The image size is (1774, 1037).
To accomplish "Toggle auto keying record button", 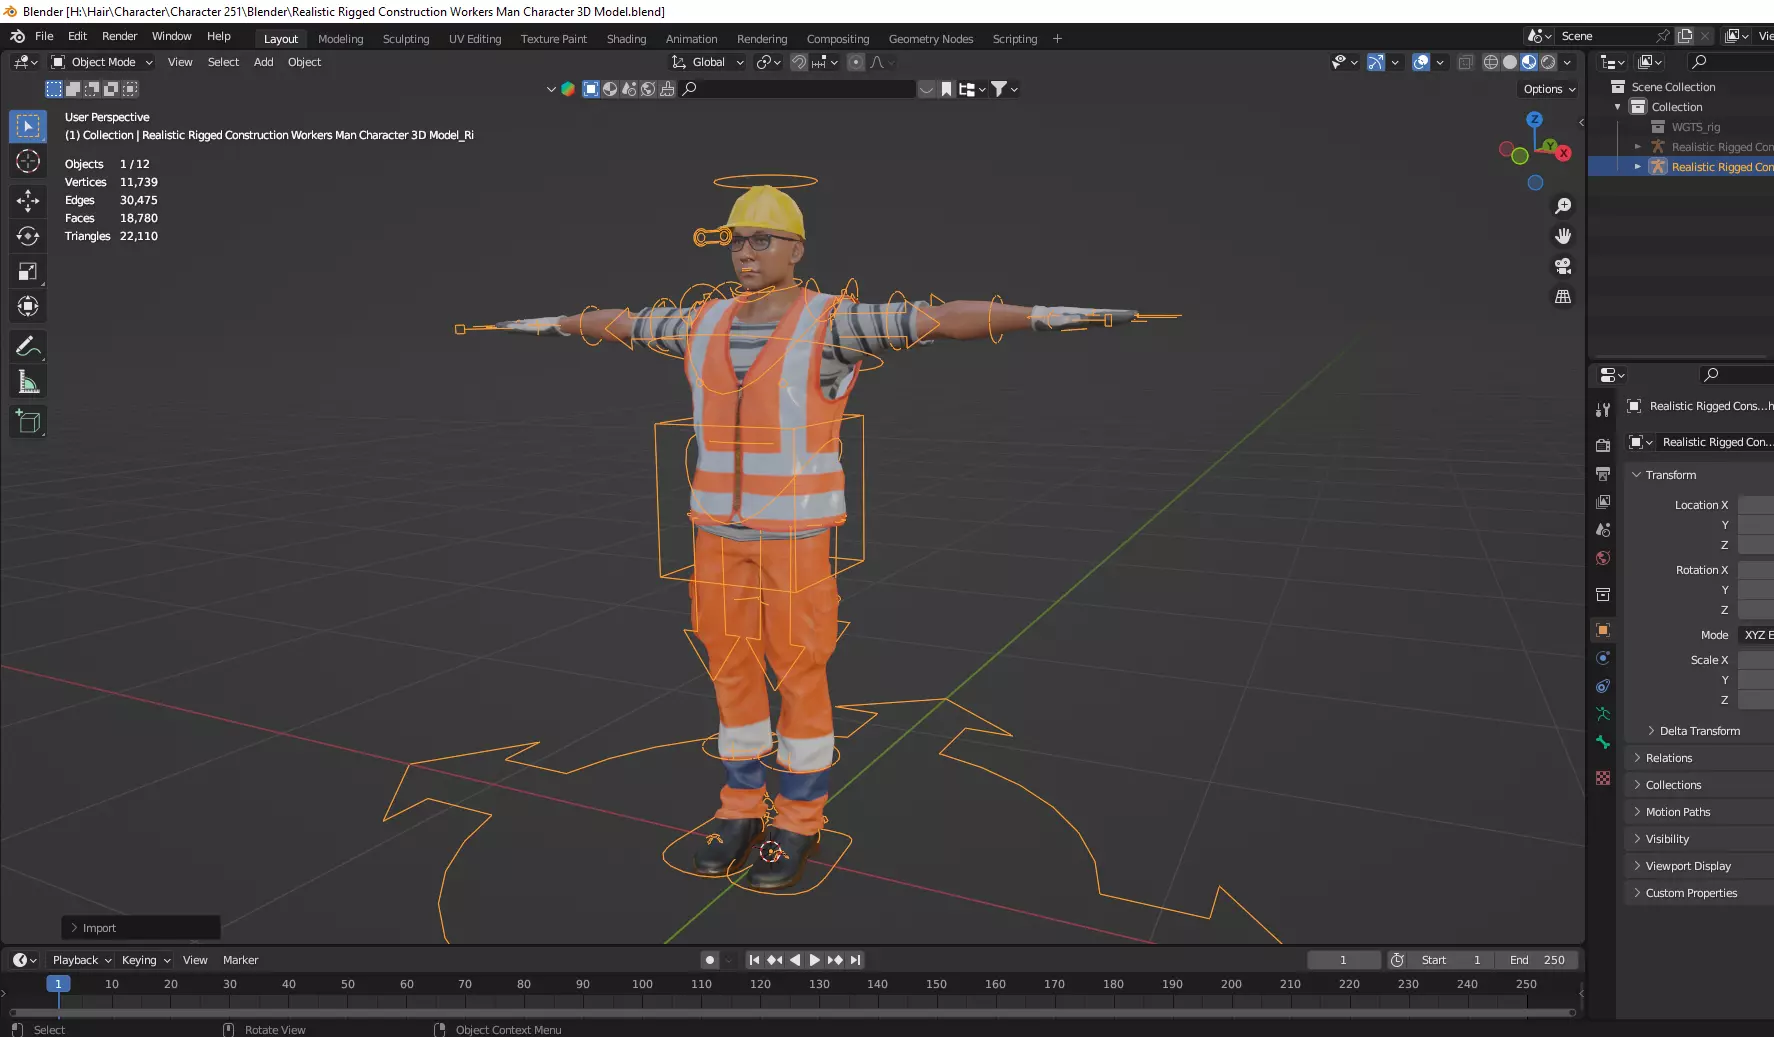I will [710, 960].
